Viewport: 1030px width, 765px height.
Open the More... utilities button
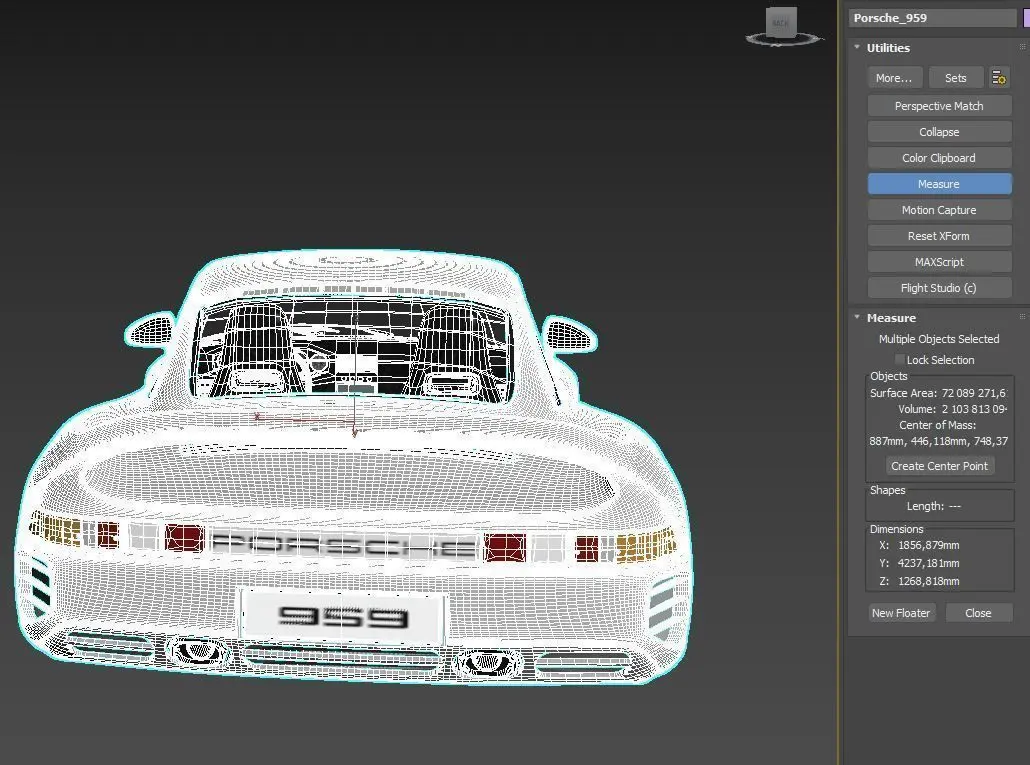coord(894,77)
